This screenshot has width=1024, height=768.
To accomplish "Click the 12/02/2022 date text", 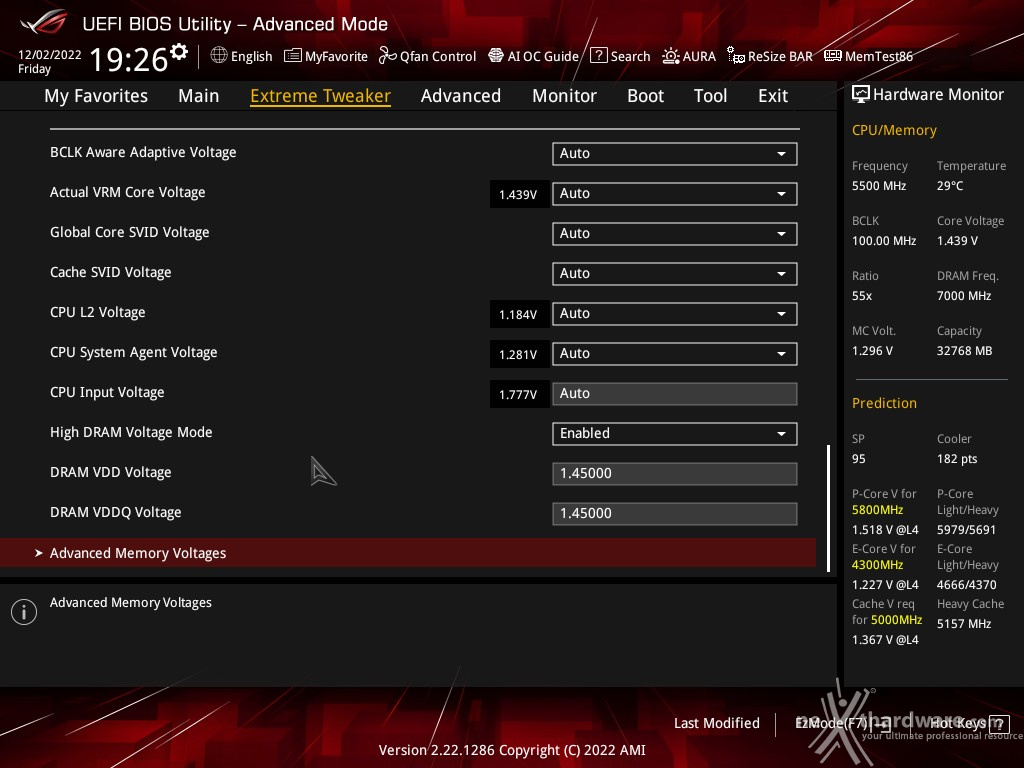I will 50,55.
